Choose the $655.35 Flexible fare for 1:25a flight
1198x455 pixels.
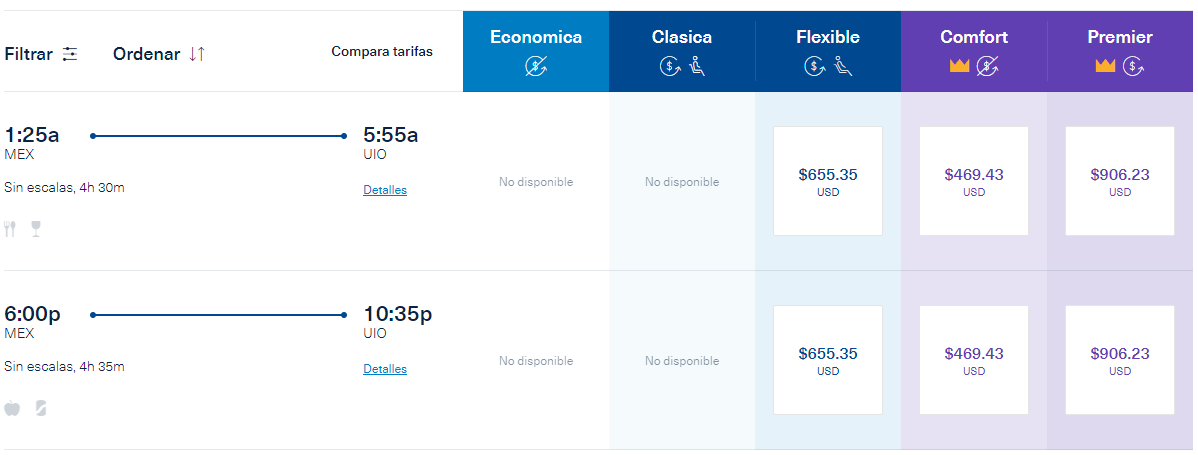(828, 181)
